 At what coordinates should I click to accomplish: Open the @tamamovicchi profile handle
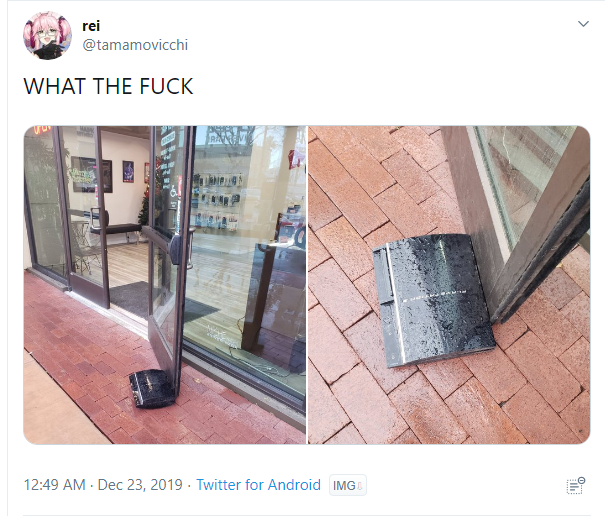135,45
